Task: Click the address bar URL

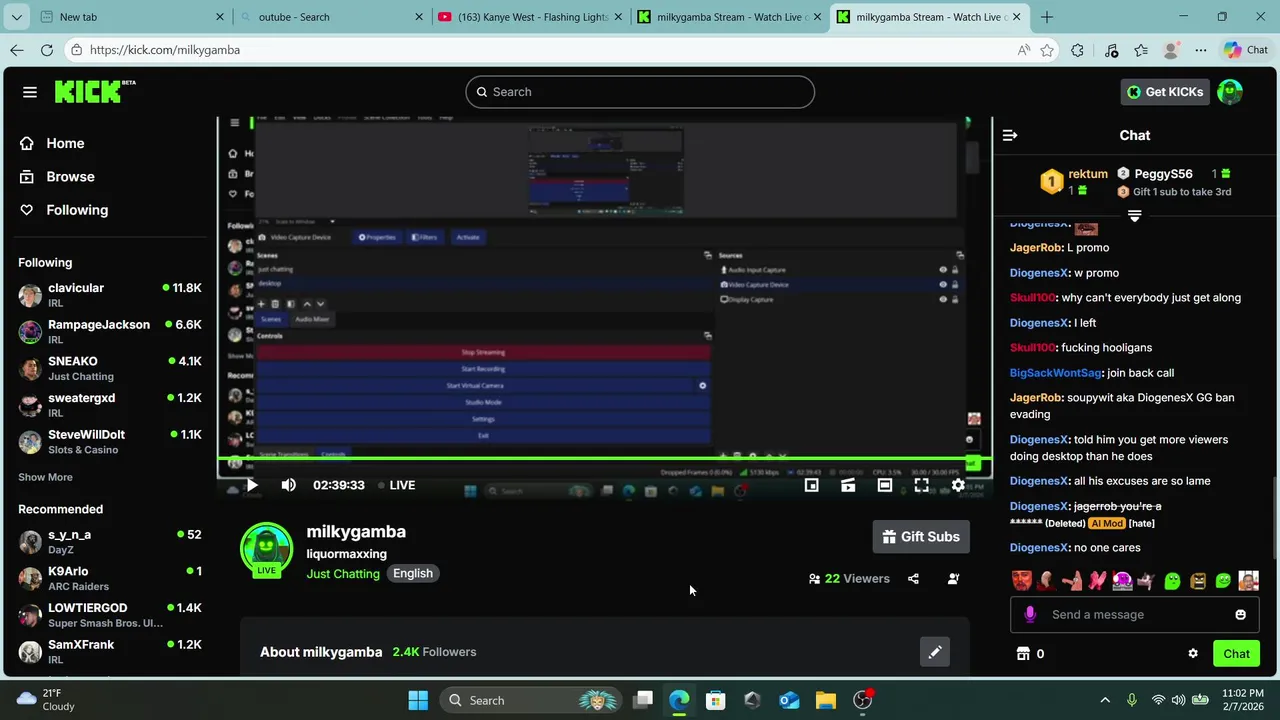Action: click(165, 50)
